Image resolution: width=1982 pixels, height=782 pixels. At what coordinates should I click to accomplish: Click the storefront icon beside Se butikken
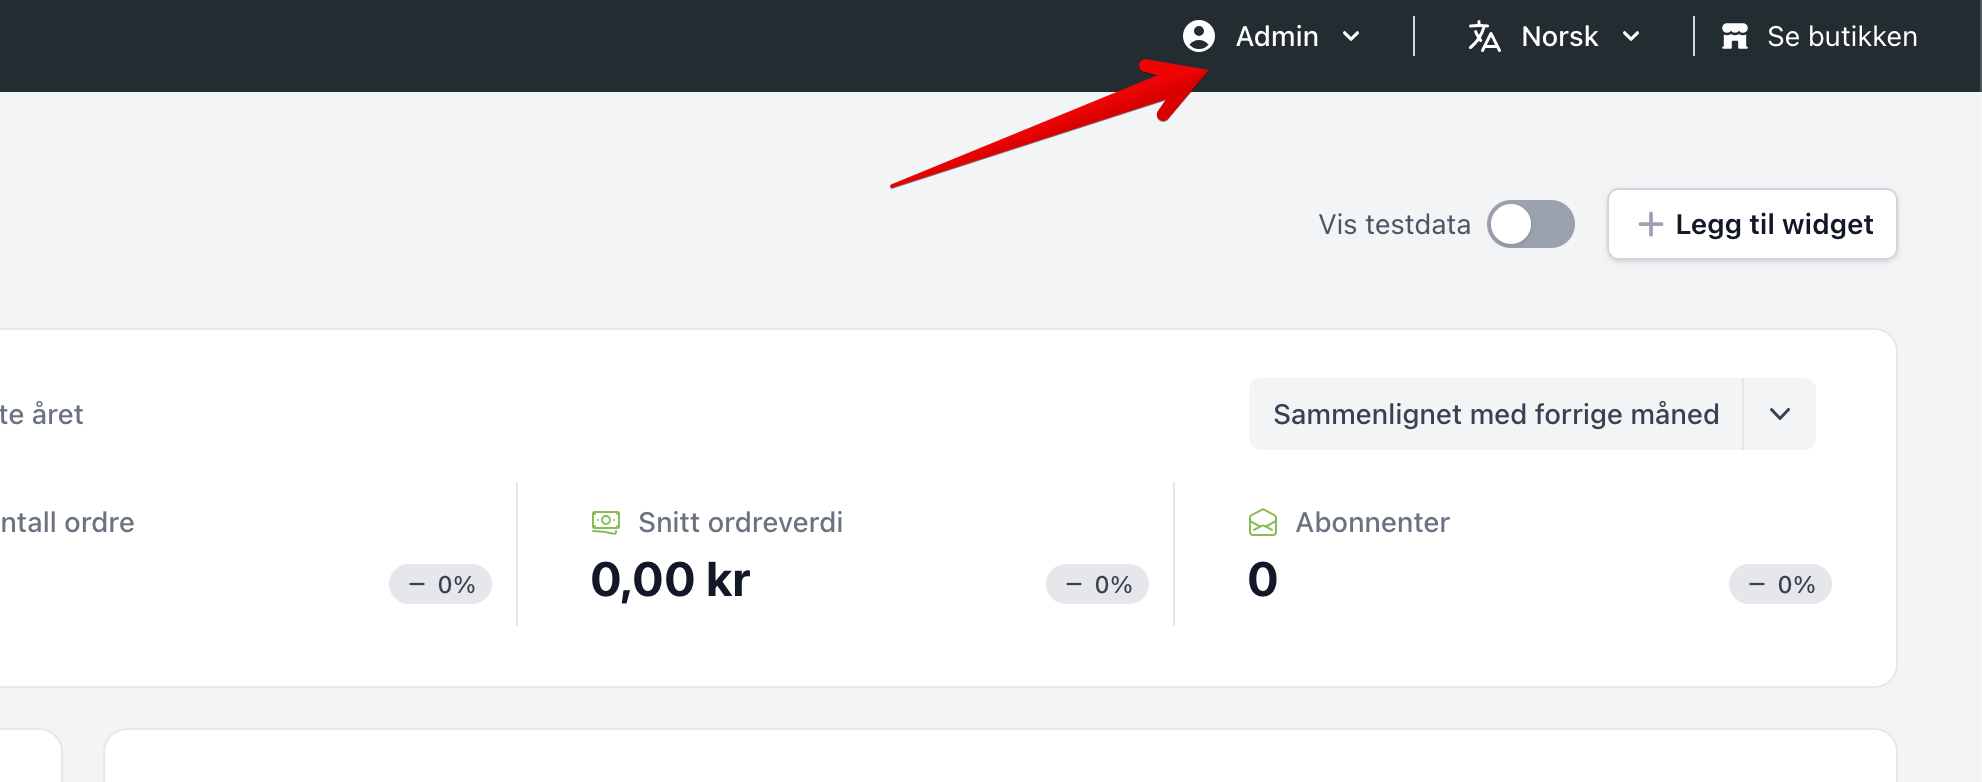pos(1735,37)
